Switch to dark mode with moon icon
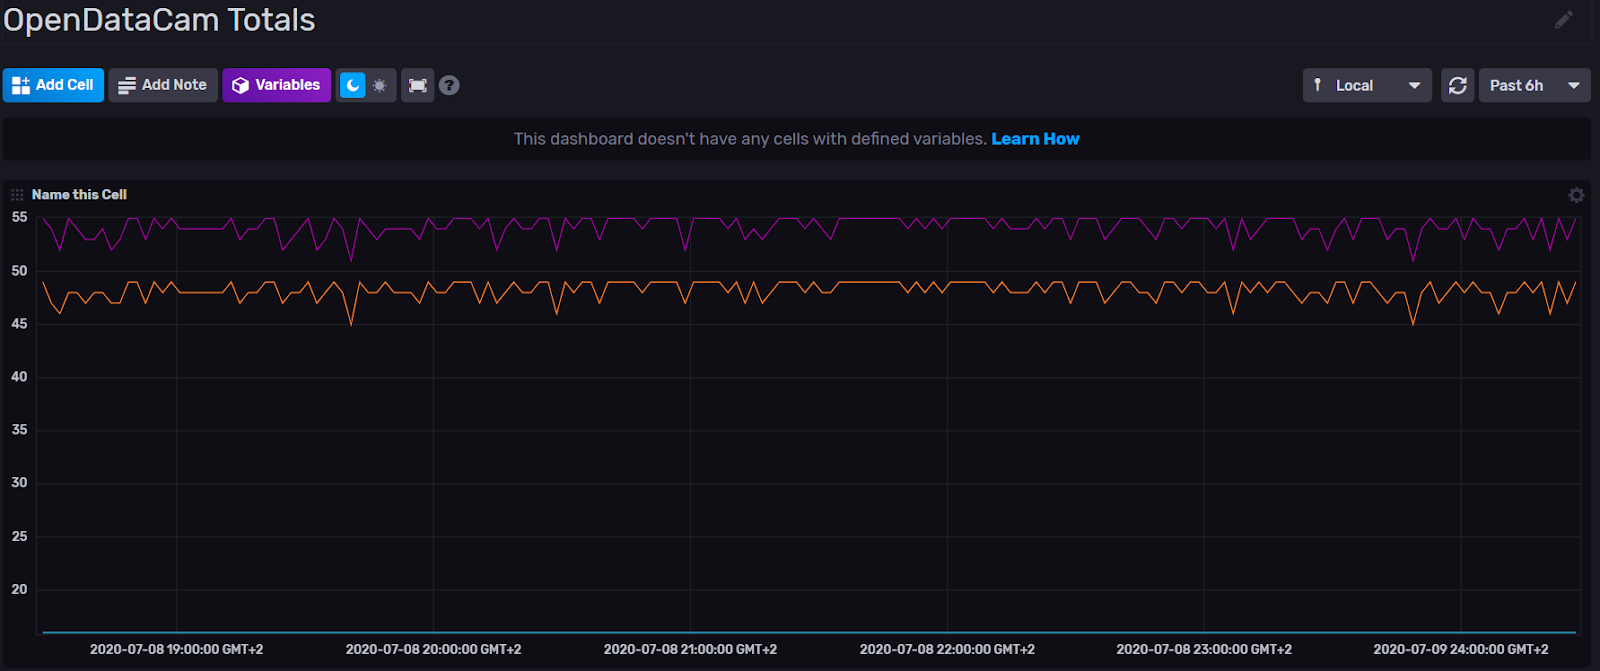The width and height of the screenshot is (1600, 671). [x=352, y=85]
